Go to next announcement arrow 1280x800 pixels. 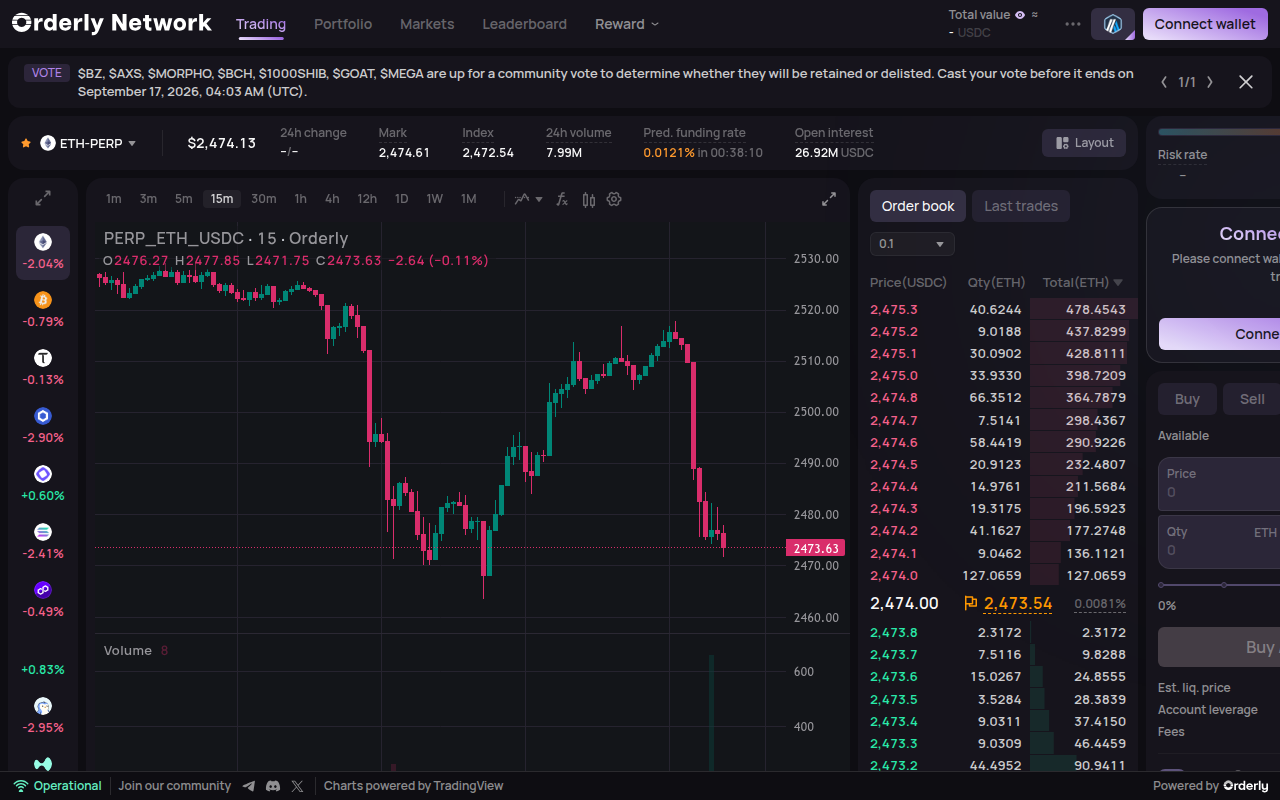1210,82
